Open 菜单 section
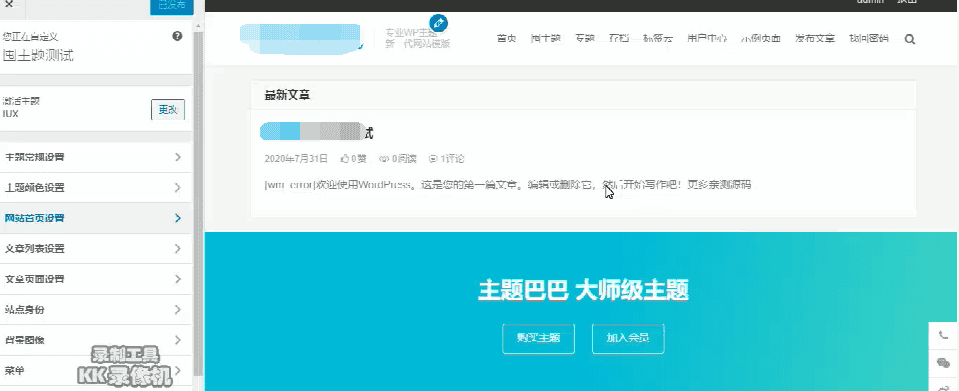 [97, 371]
